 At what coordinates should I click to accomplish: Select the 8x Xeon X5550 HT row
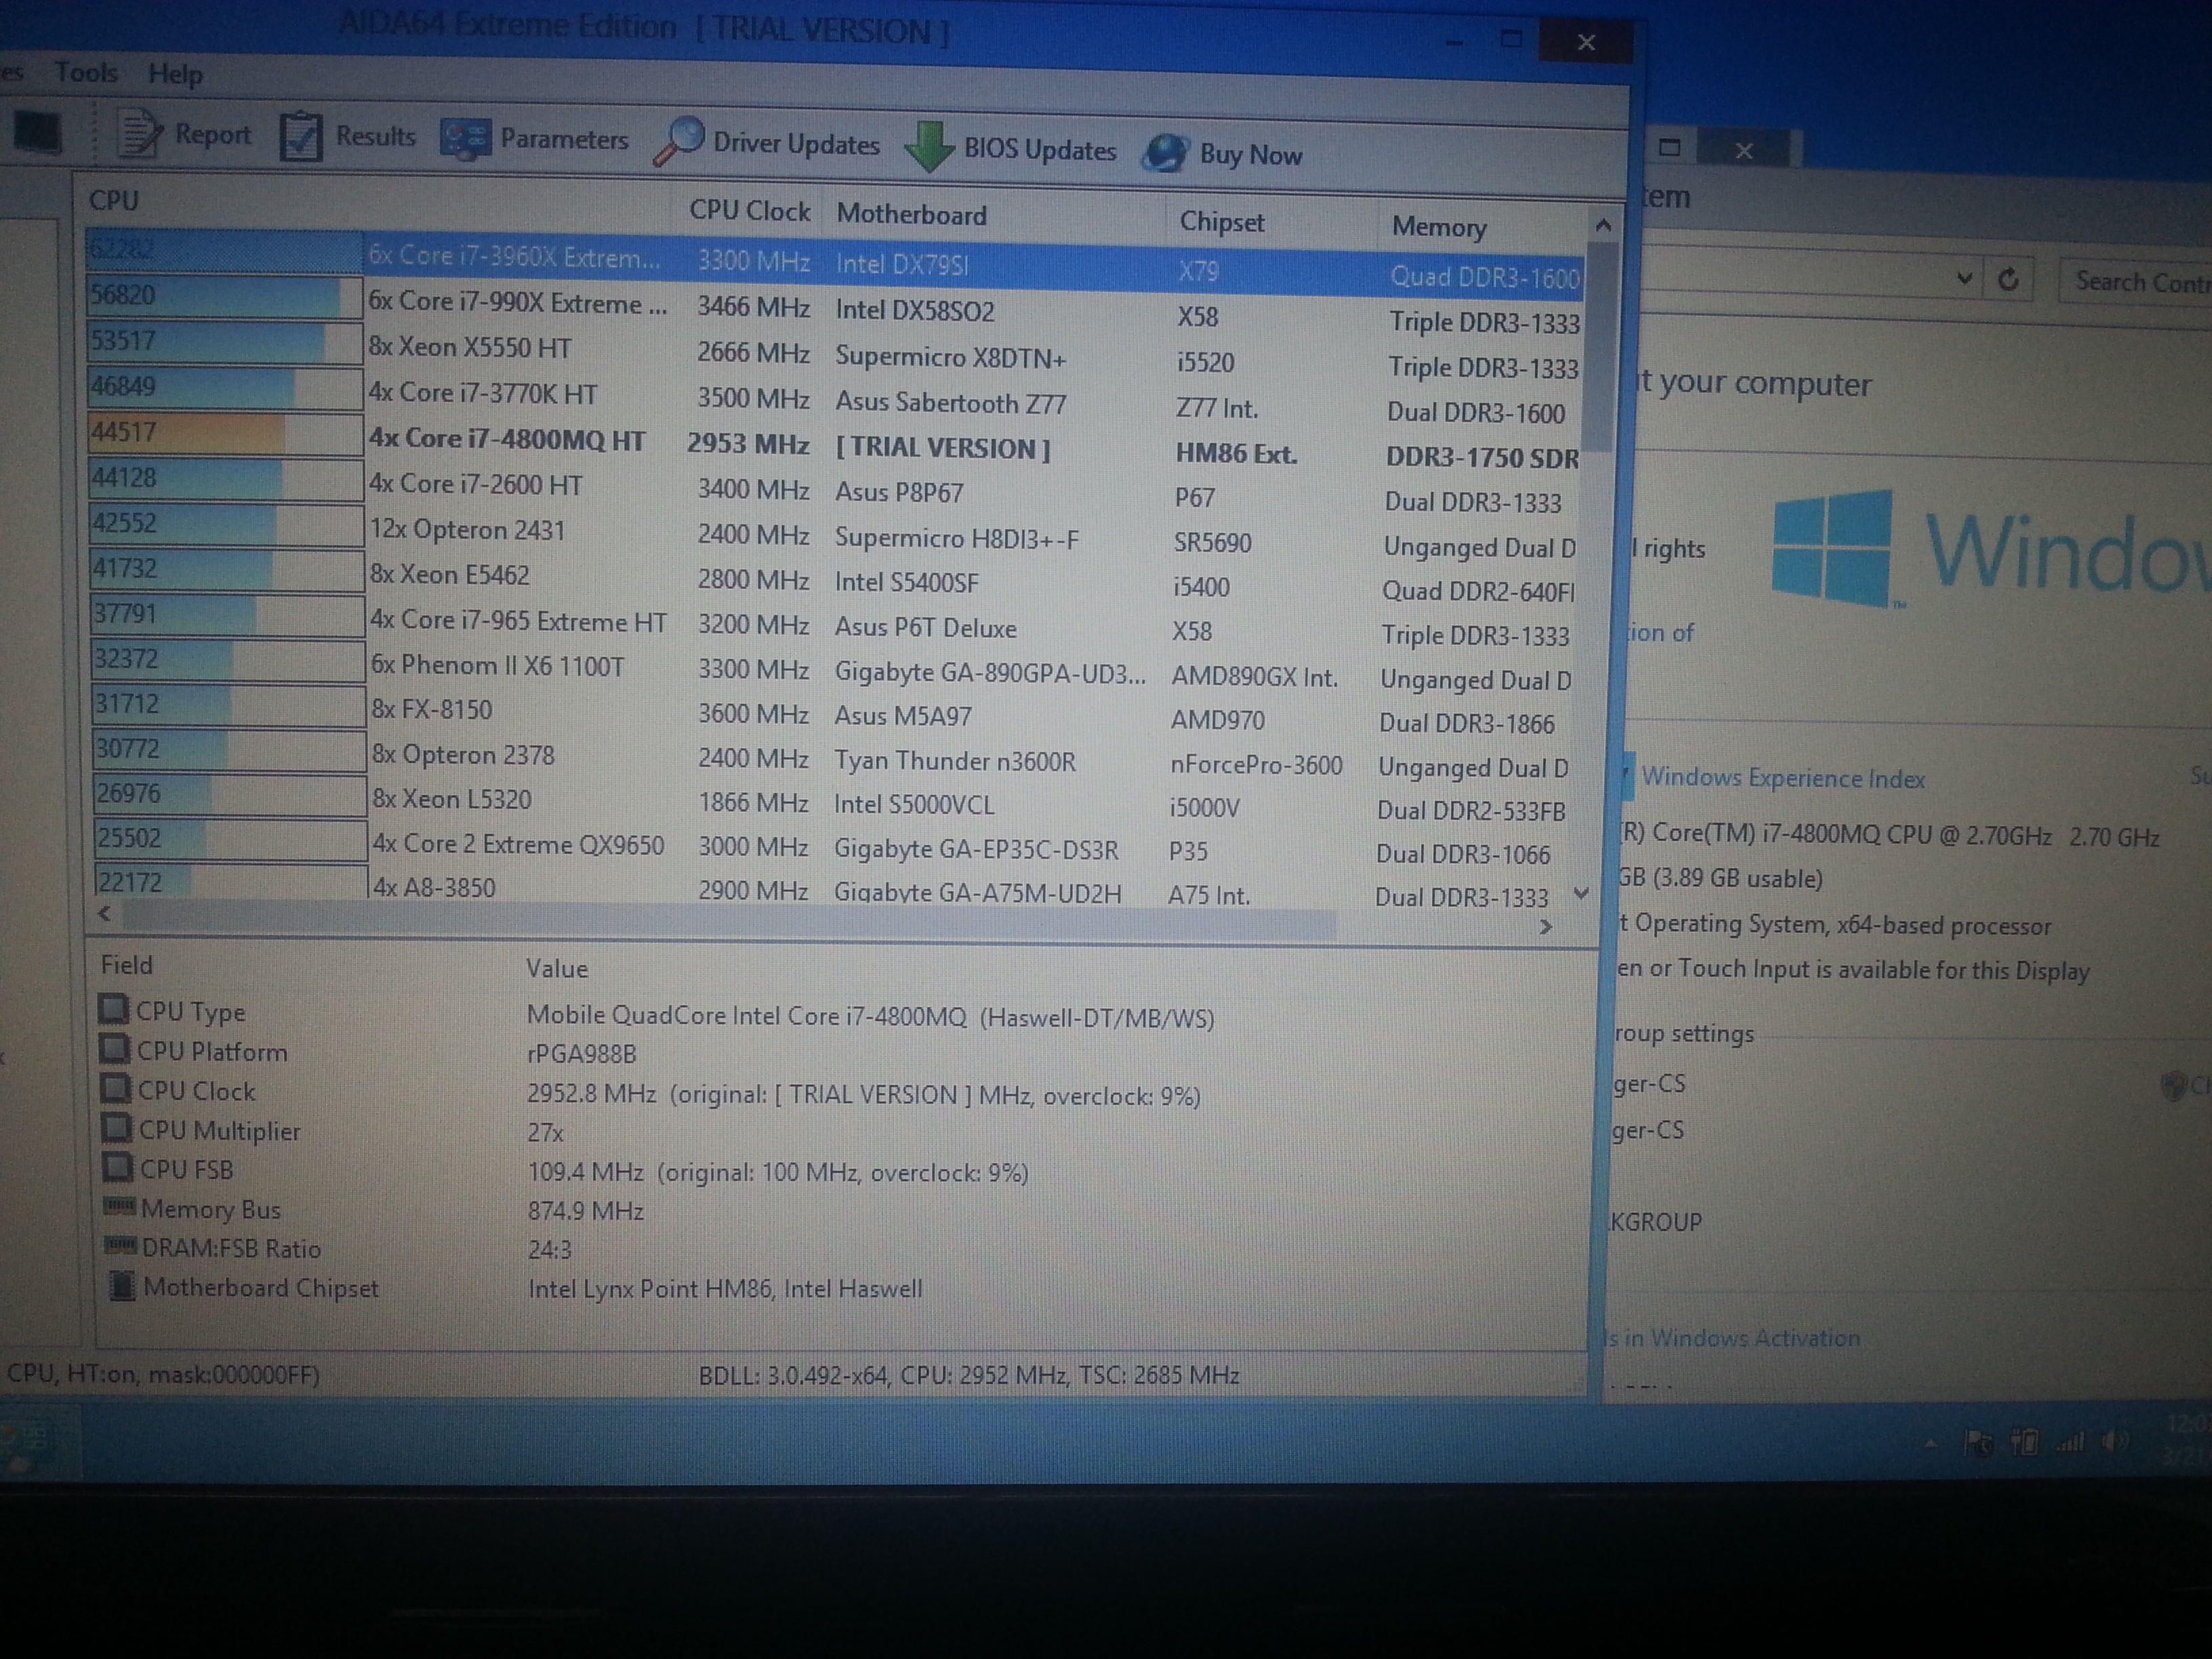click(x=834, y=353)
